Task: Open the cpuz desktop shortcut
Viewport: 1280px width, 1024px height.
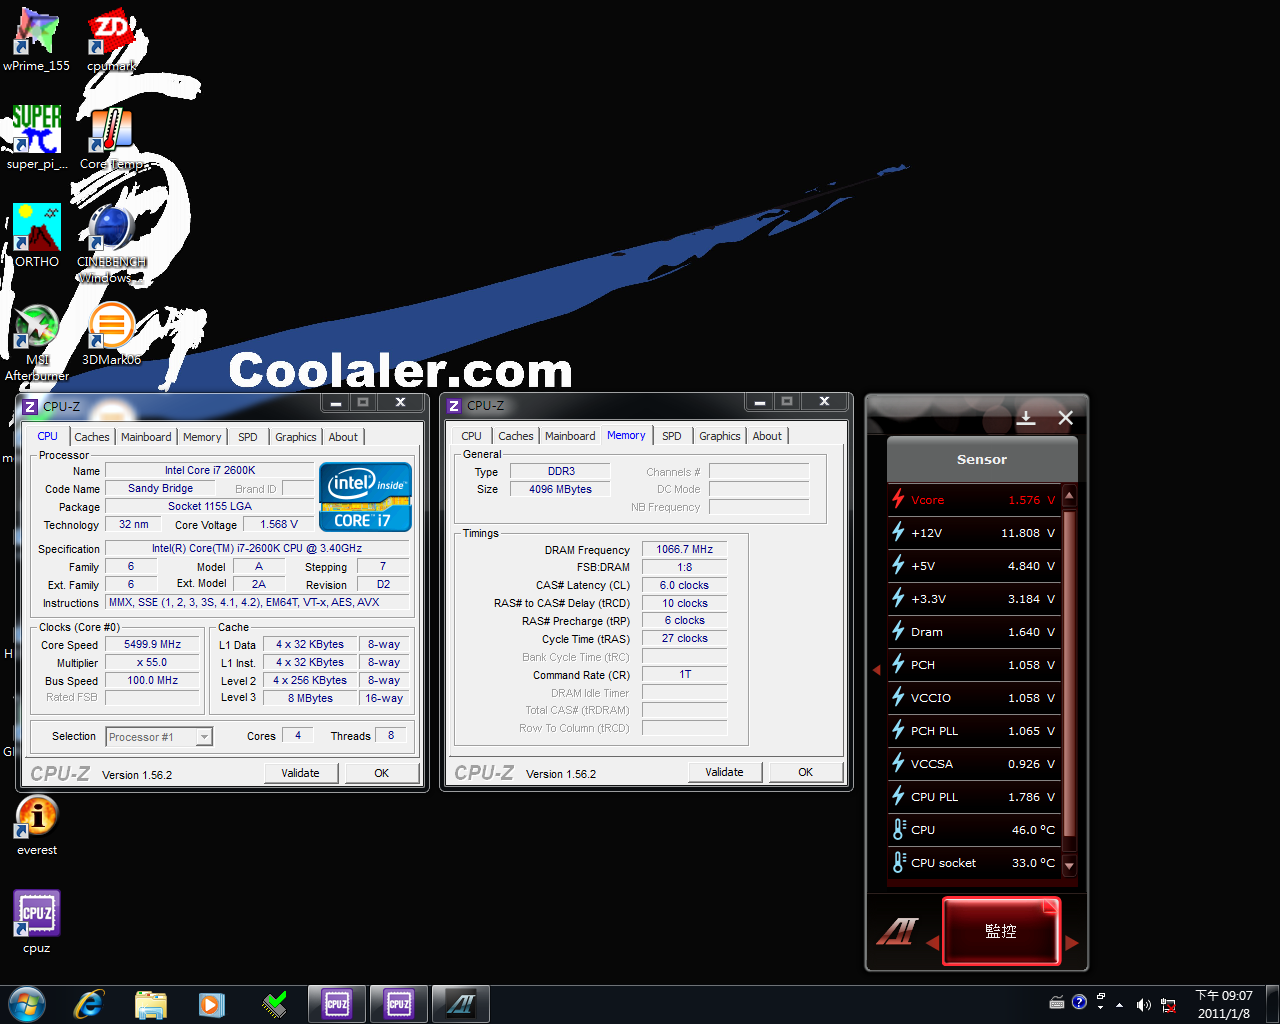Action: (36, 922)
